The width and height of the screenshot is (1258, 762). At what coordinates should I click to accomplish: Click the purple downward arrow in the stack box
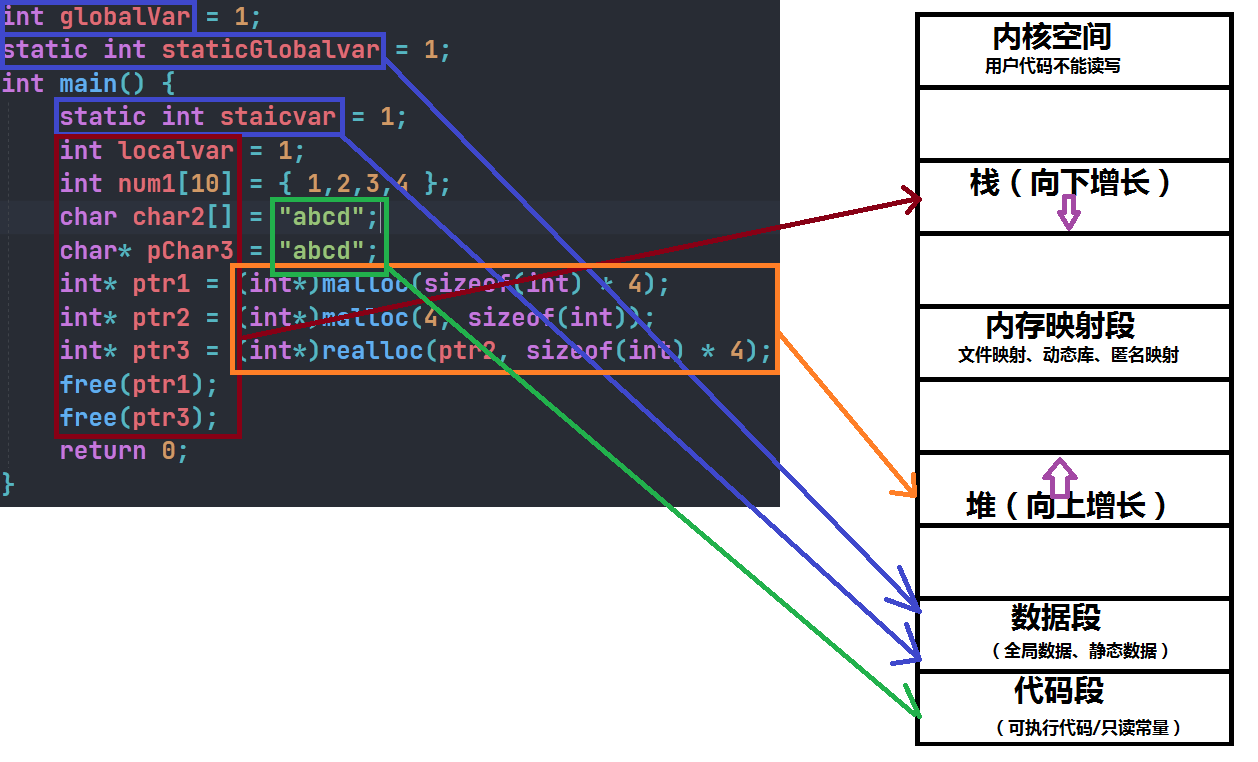pos(1069,212)
